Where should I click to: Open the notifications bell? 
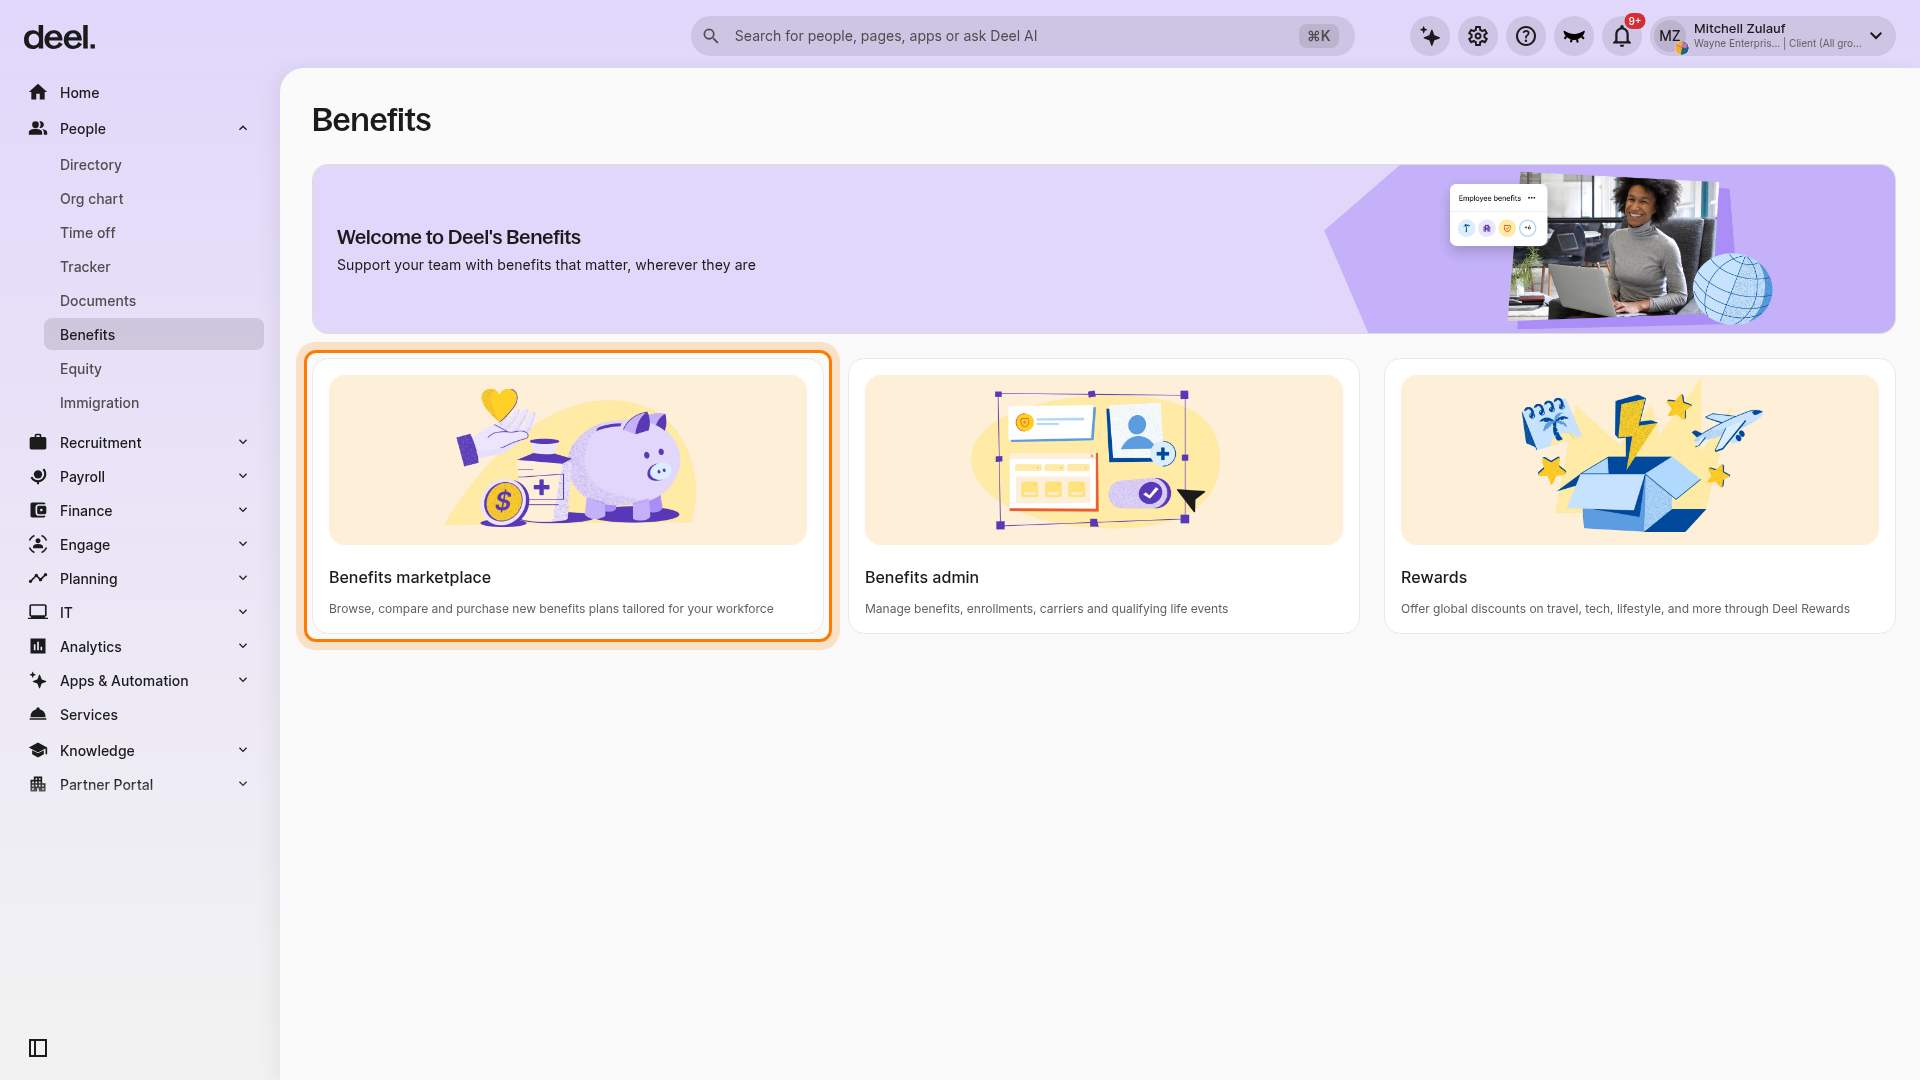(x=1622, y=36)
